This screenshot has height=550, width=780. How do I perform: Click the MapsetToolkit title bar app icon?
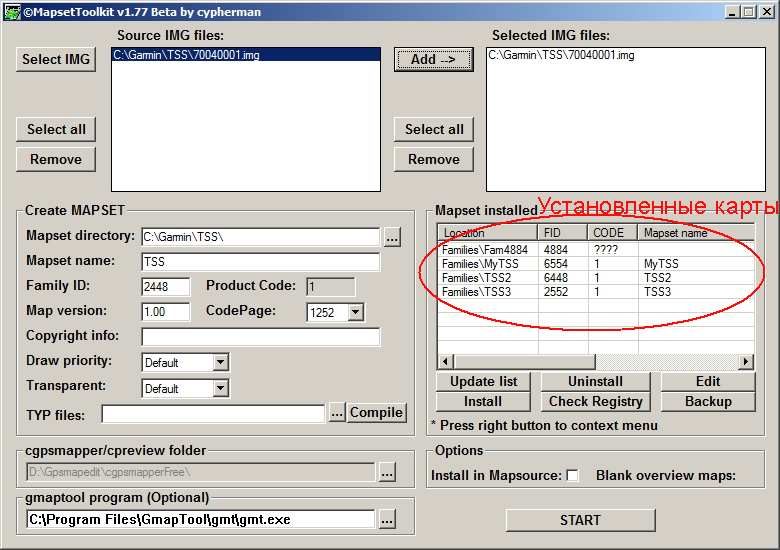coord(11,12)
